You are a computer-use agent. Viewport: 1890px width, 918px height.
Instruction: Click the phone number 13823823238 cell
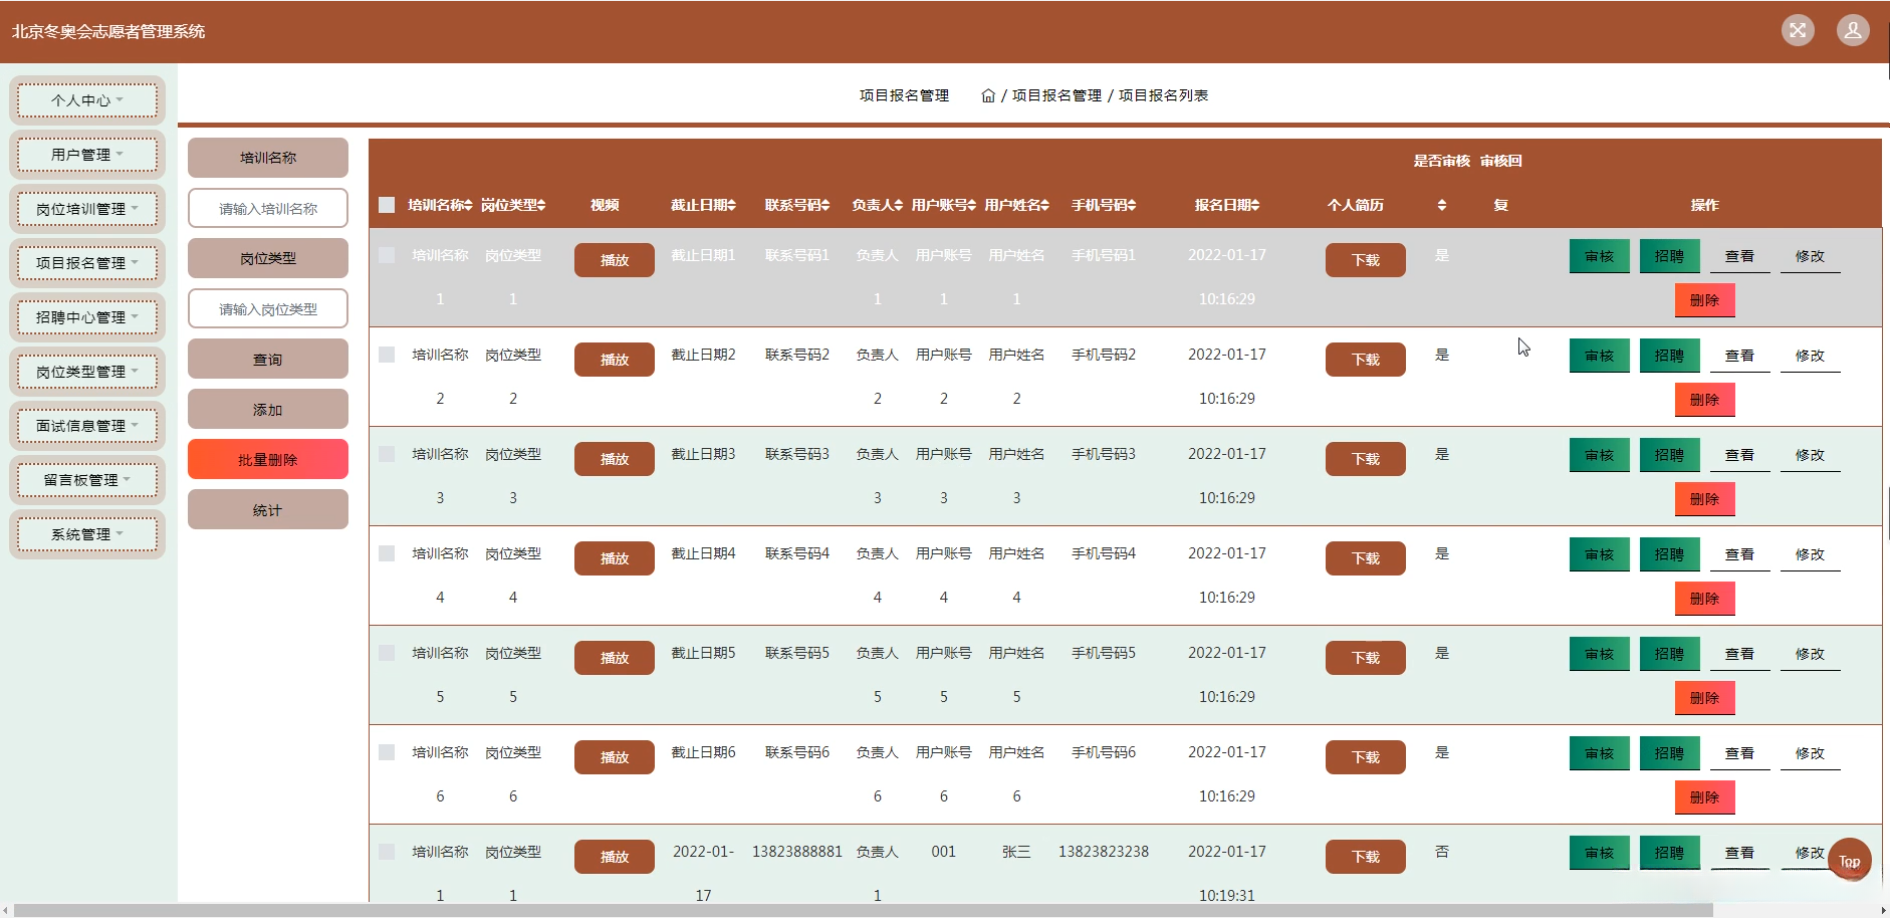click(1103, 852)
